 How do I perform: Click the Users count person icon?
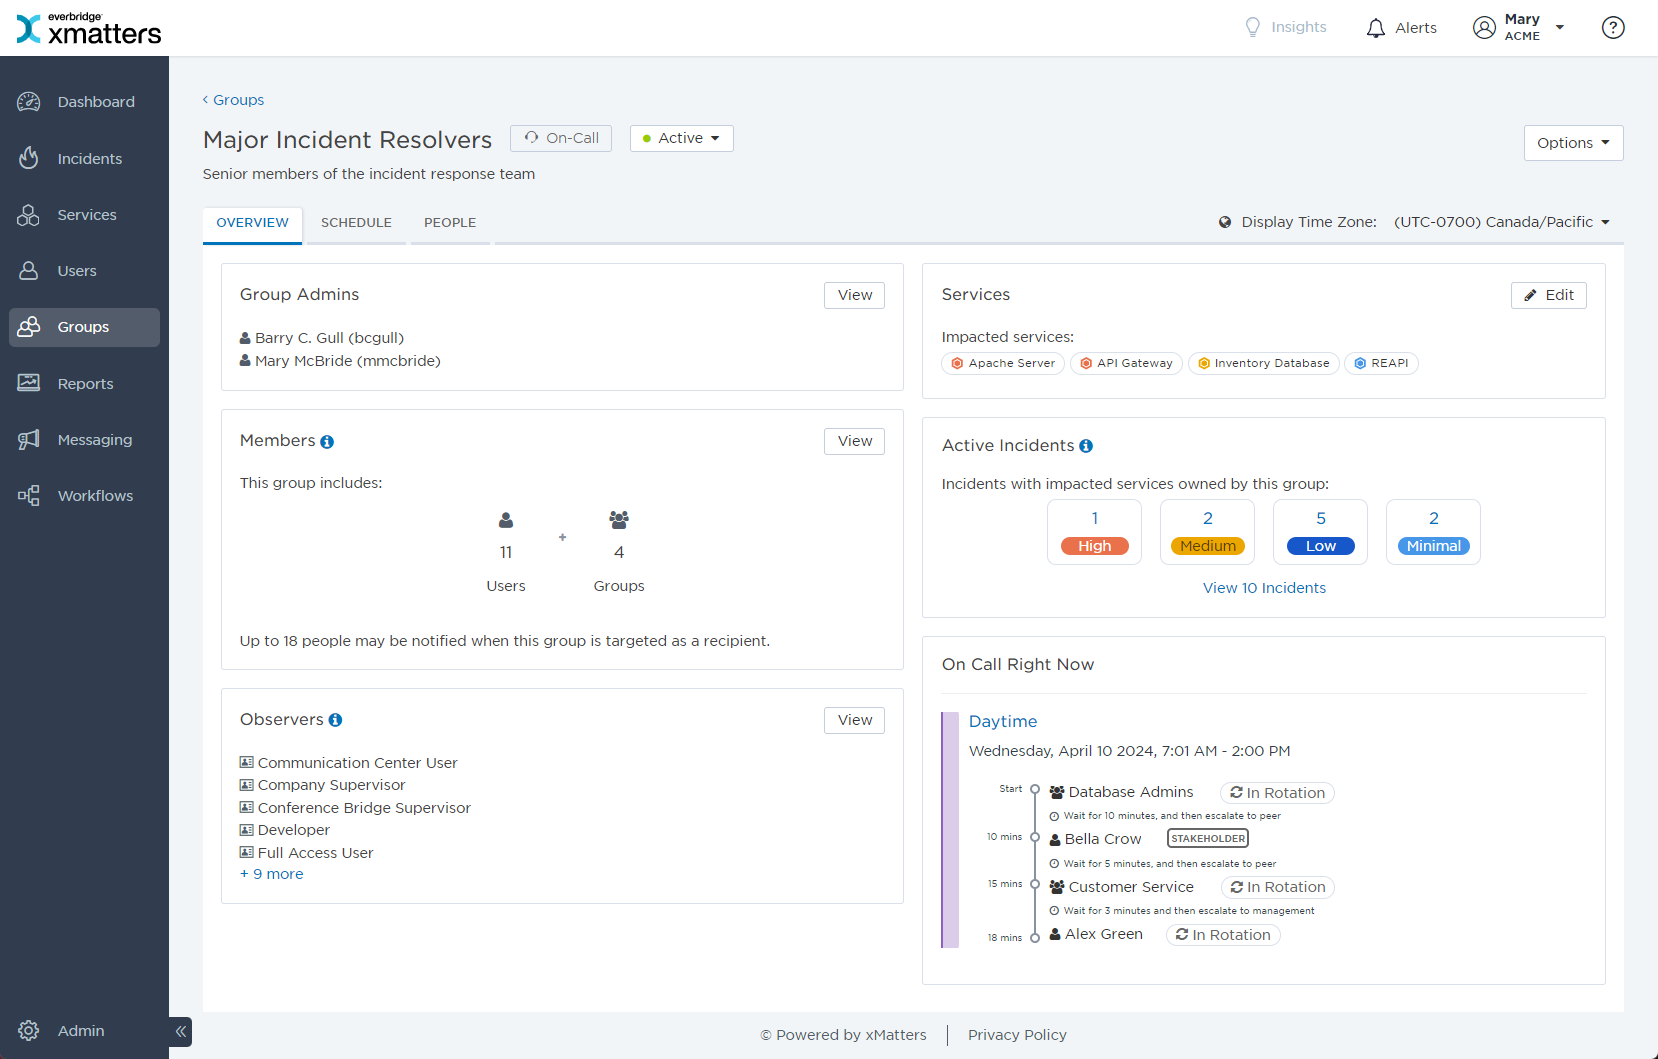pyautogui.click(x=506, y=520)
